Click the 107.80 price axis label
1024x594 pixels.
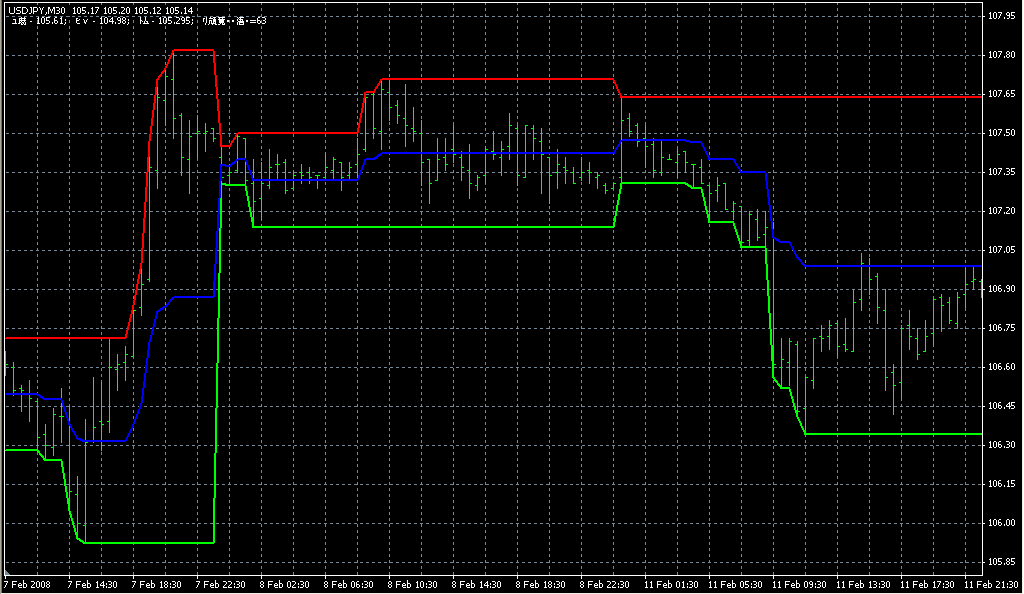point(1002,55)
